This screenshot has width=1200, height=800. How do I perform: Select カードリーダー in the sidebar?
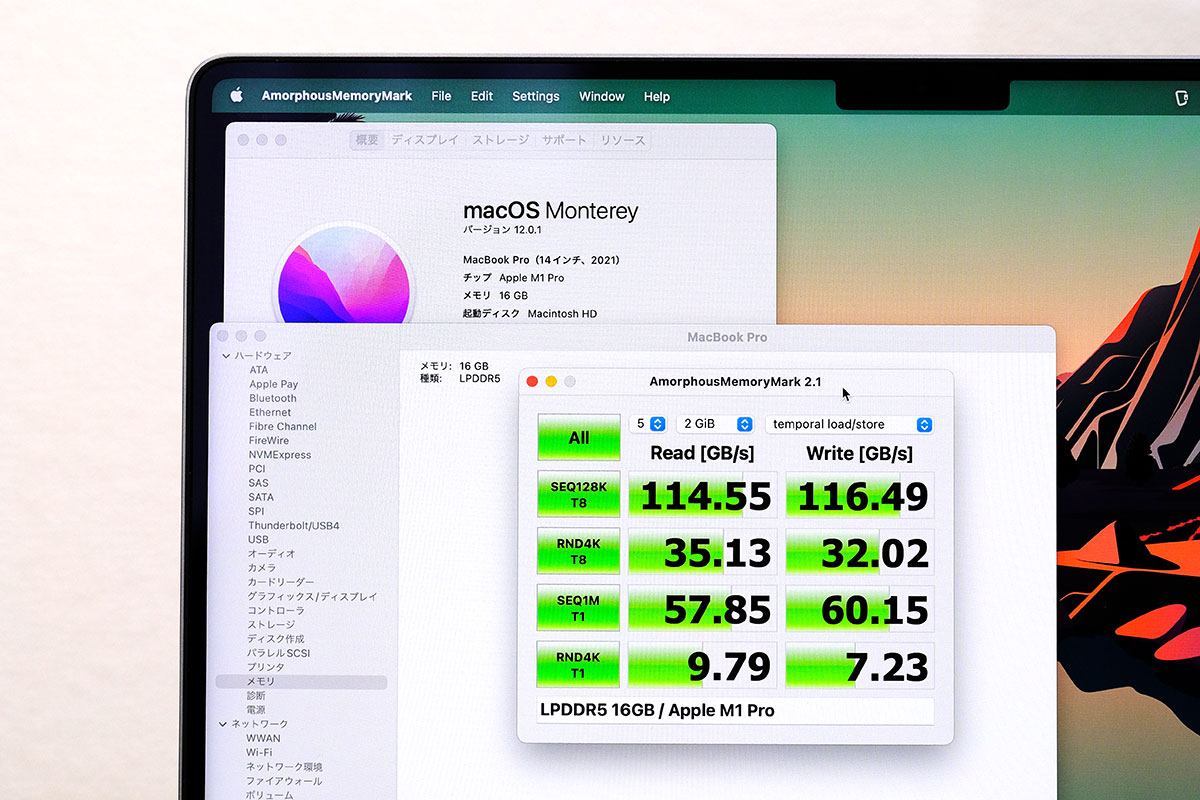(x=281, y=582)
